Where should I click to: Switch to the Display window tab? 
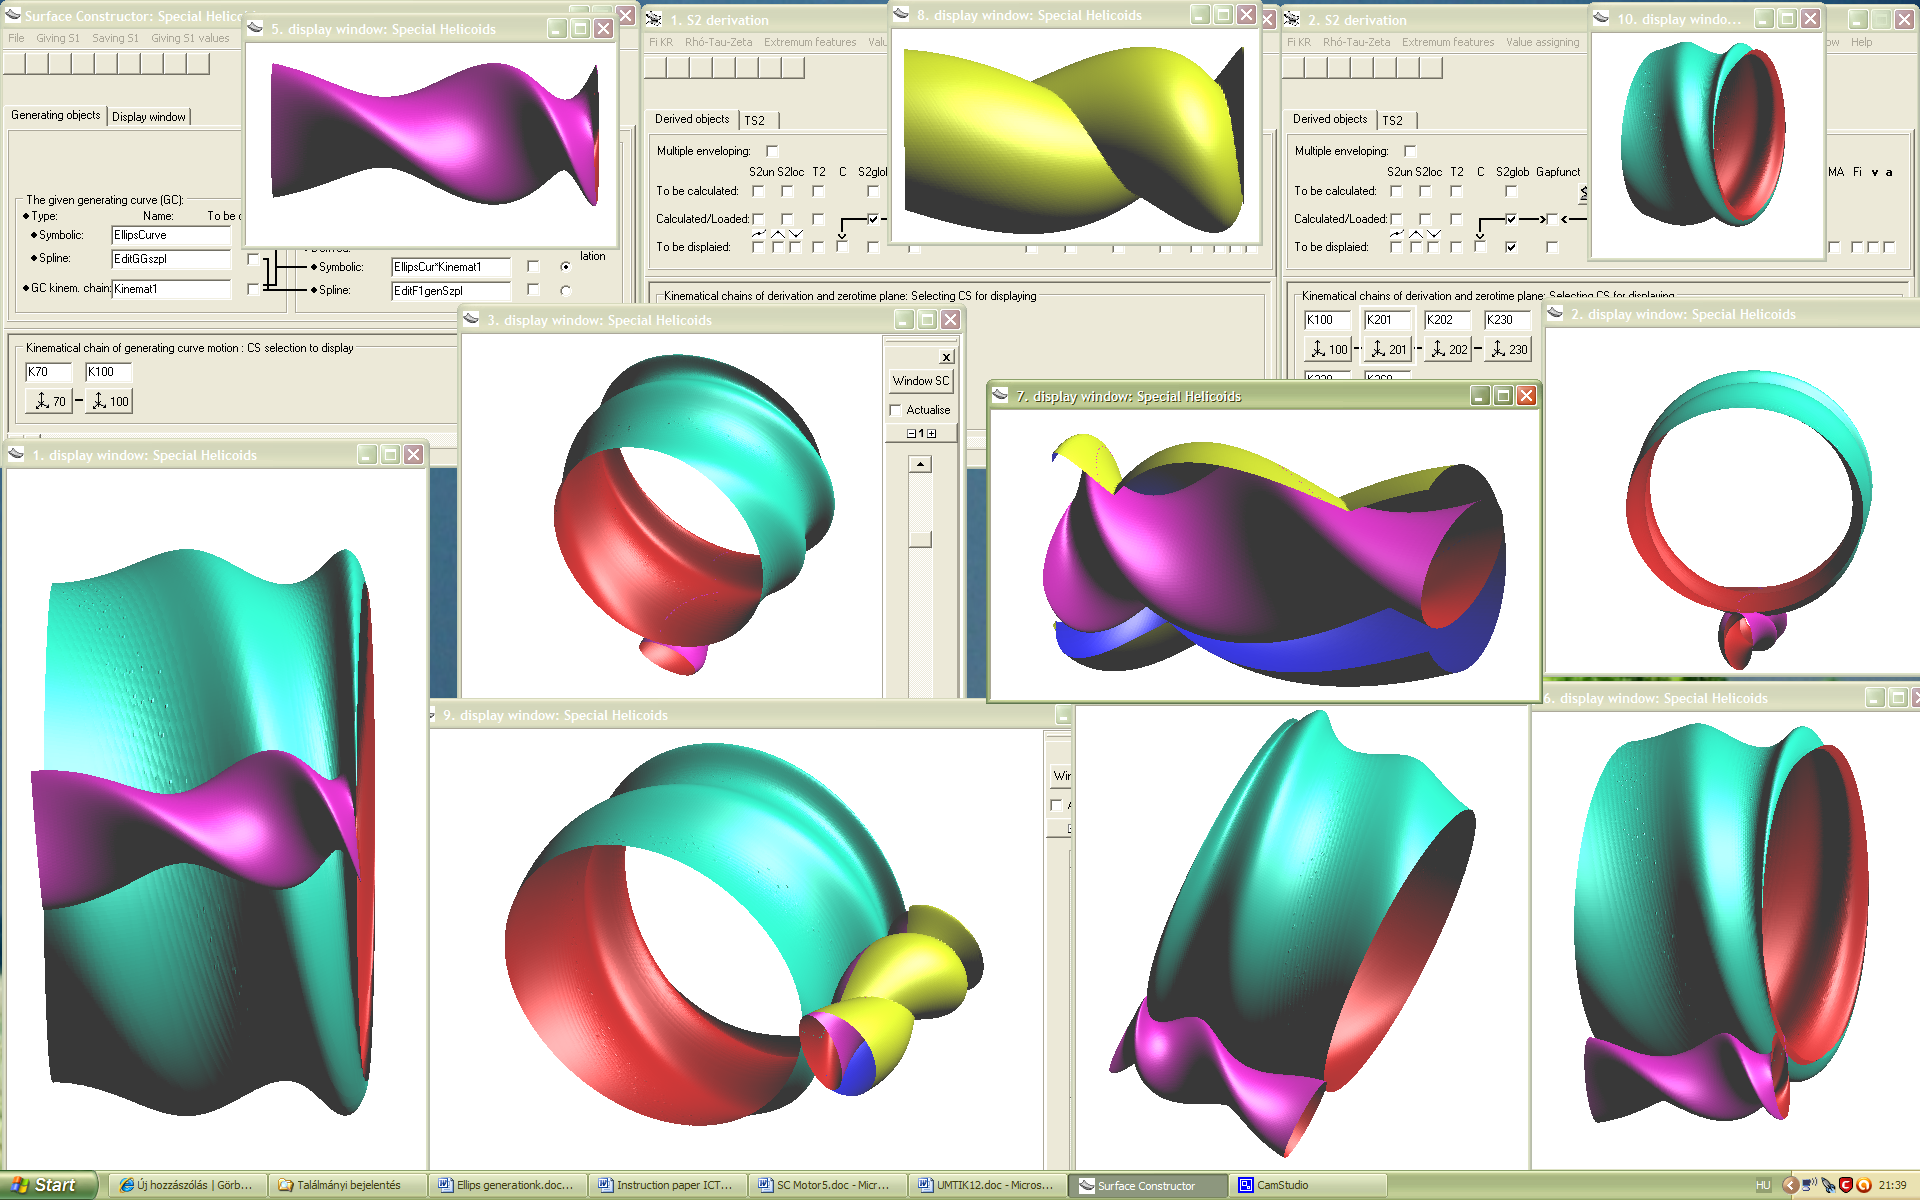click(x=148, y=117)
